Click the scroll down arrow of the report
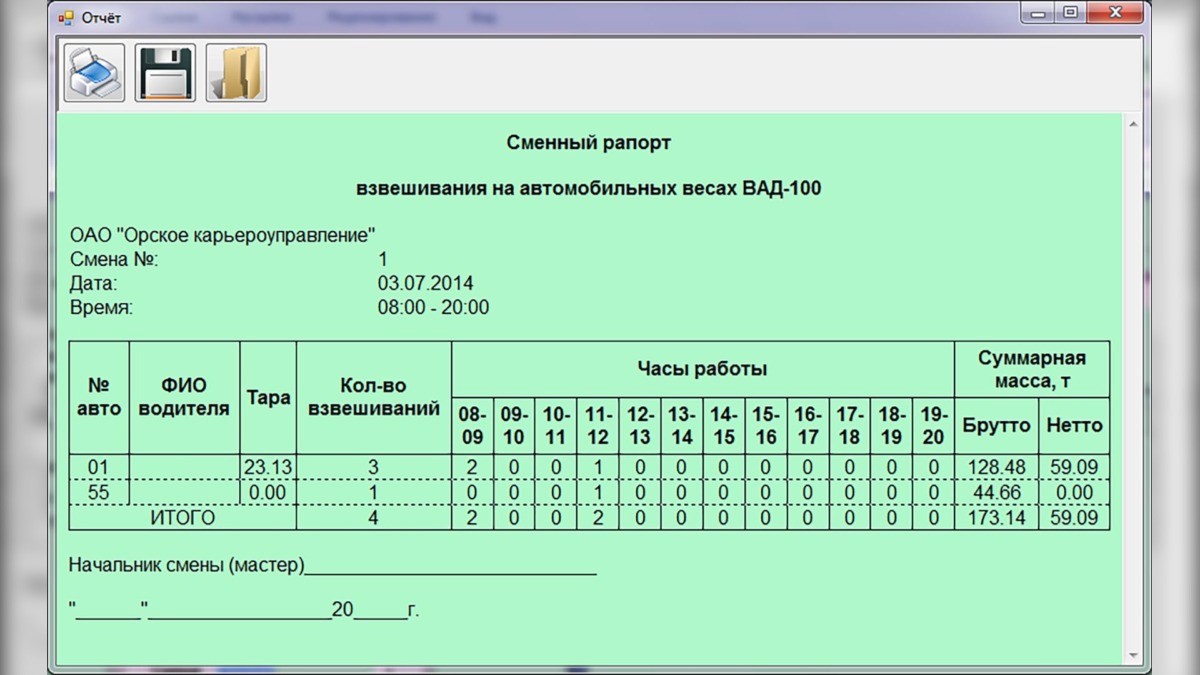 click(1133, 655)
